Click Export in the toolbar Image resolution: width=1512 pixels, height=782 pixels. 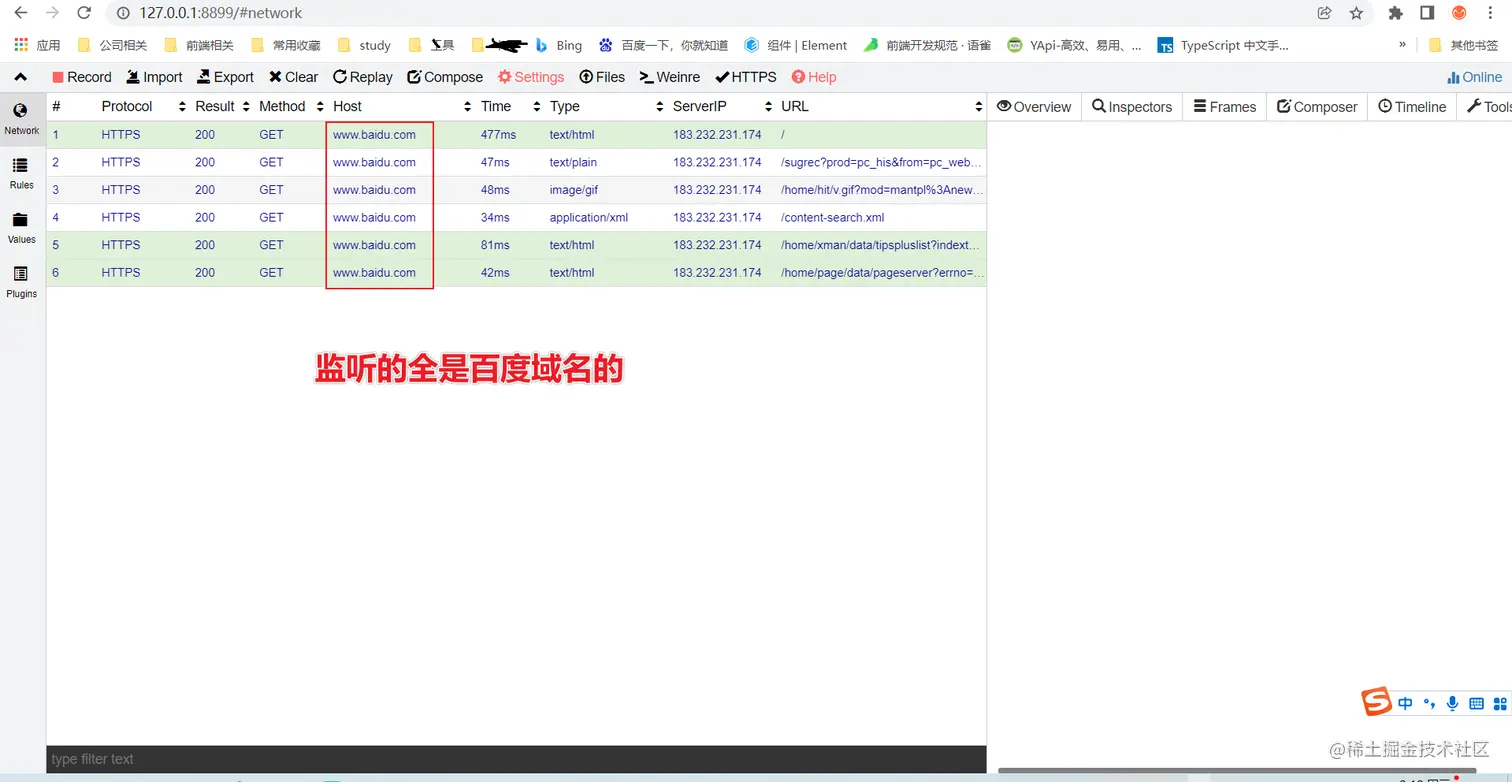click(225, 77)
